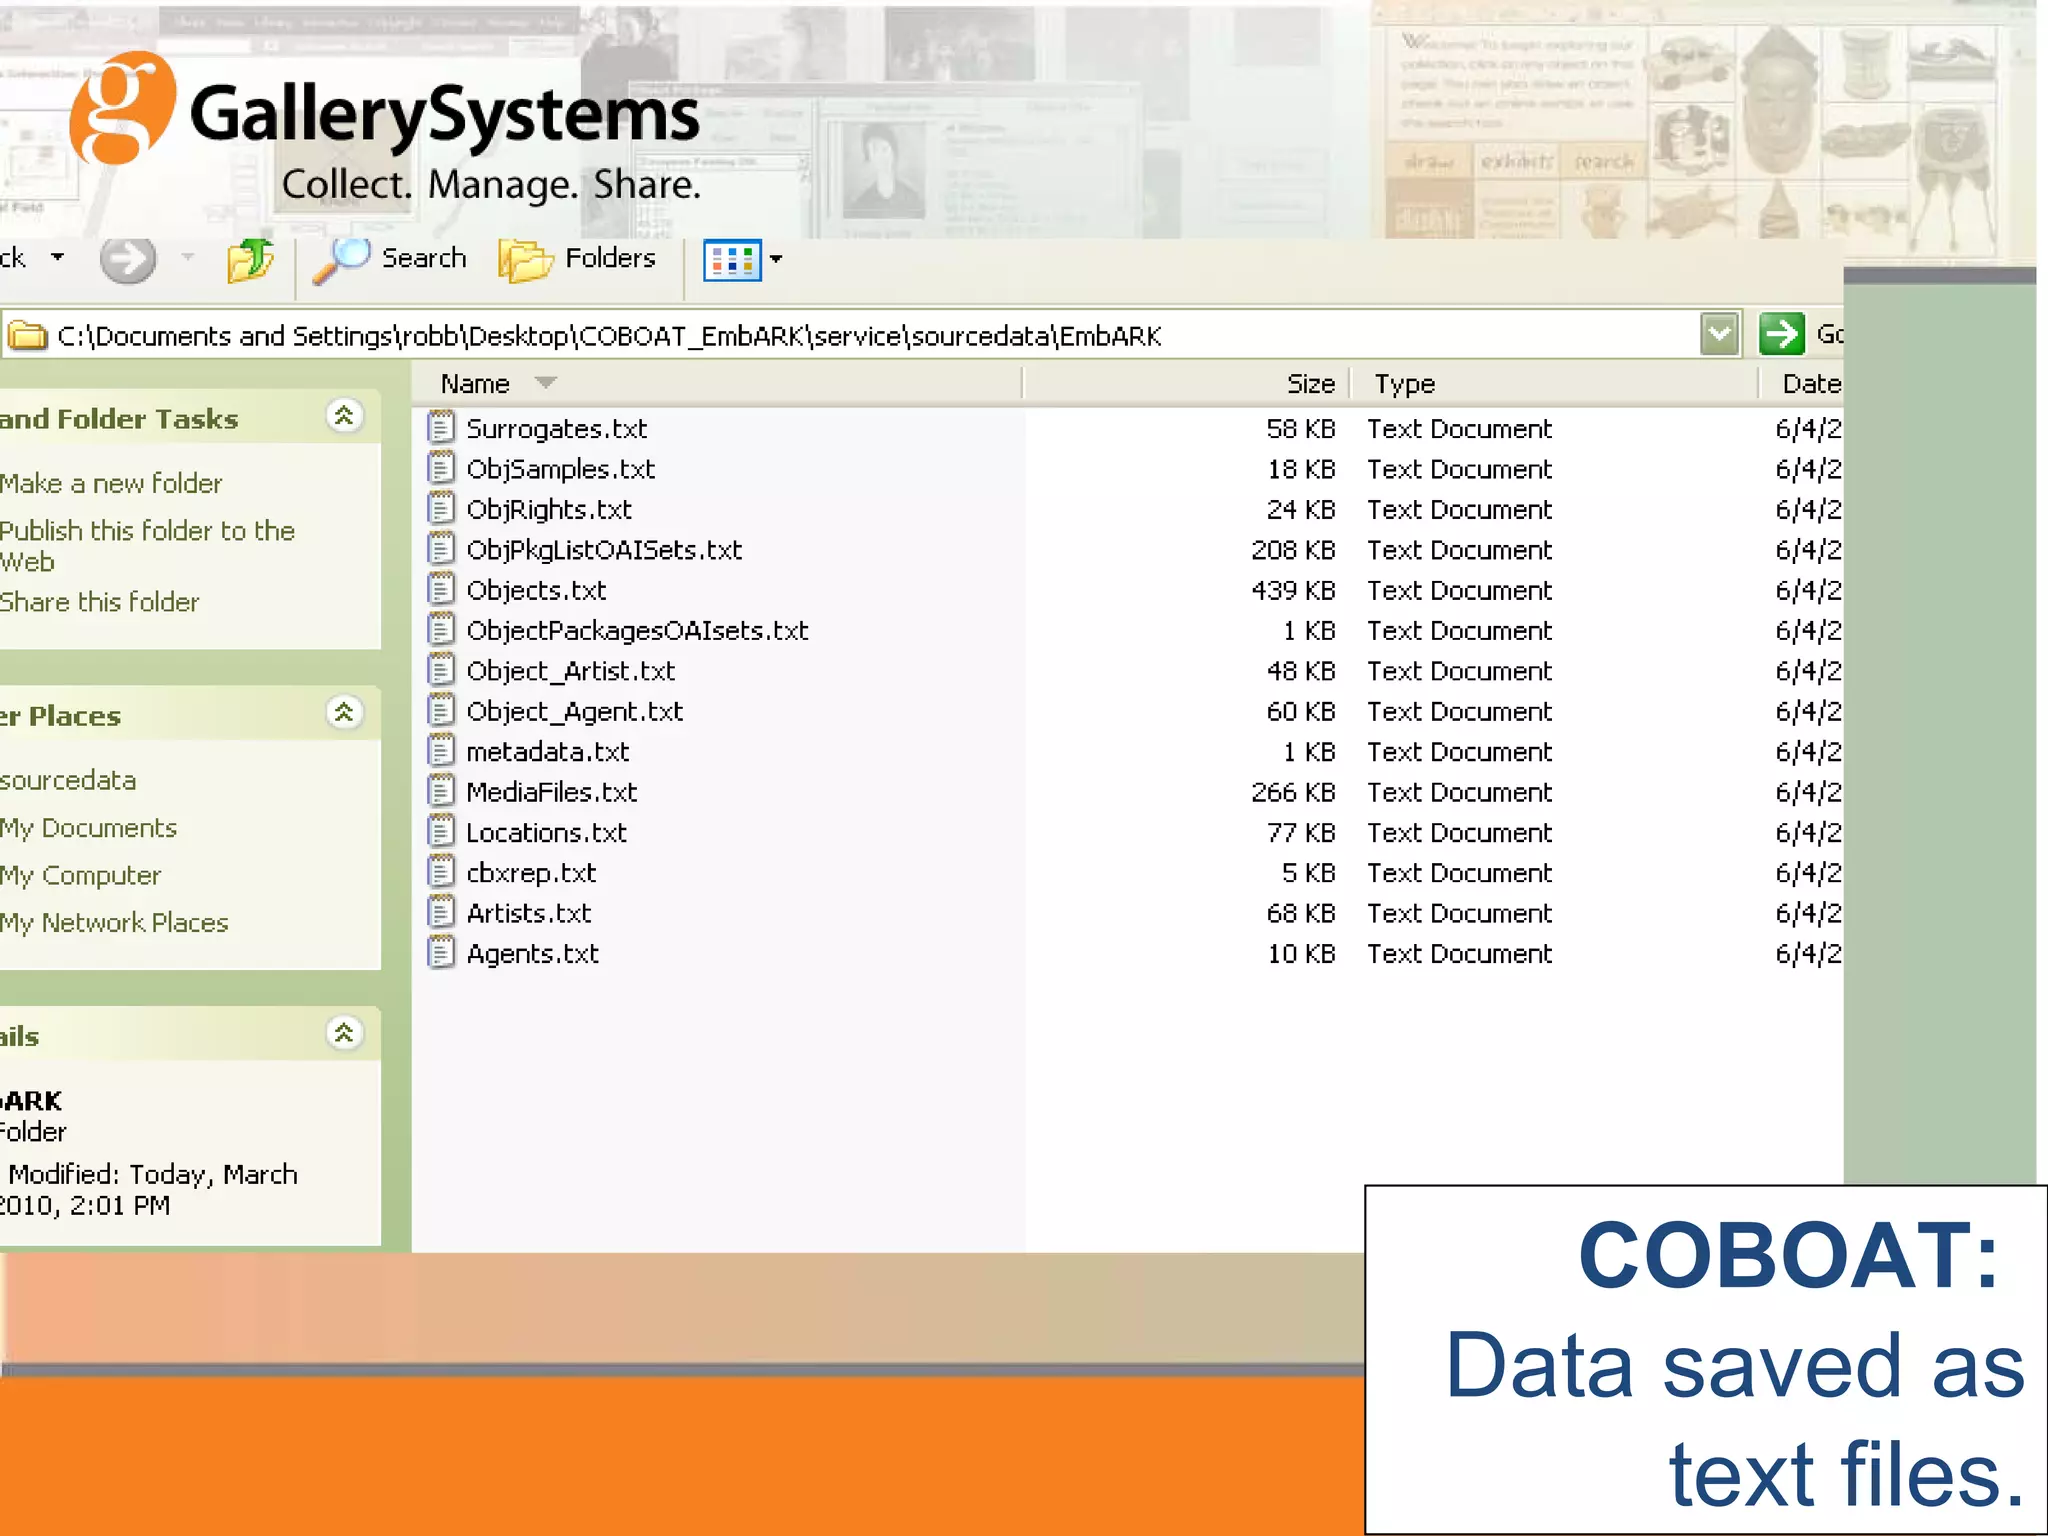Click the MediaFiles.txt file name
Screen dimensions: 2048x1536
(x=552, y=792)
